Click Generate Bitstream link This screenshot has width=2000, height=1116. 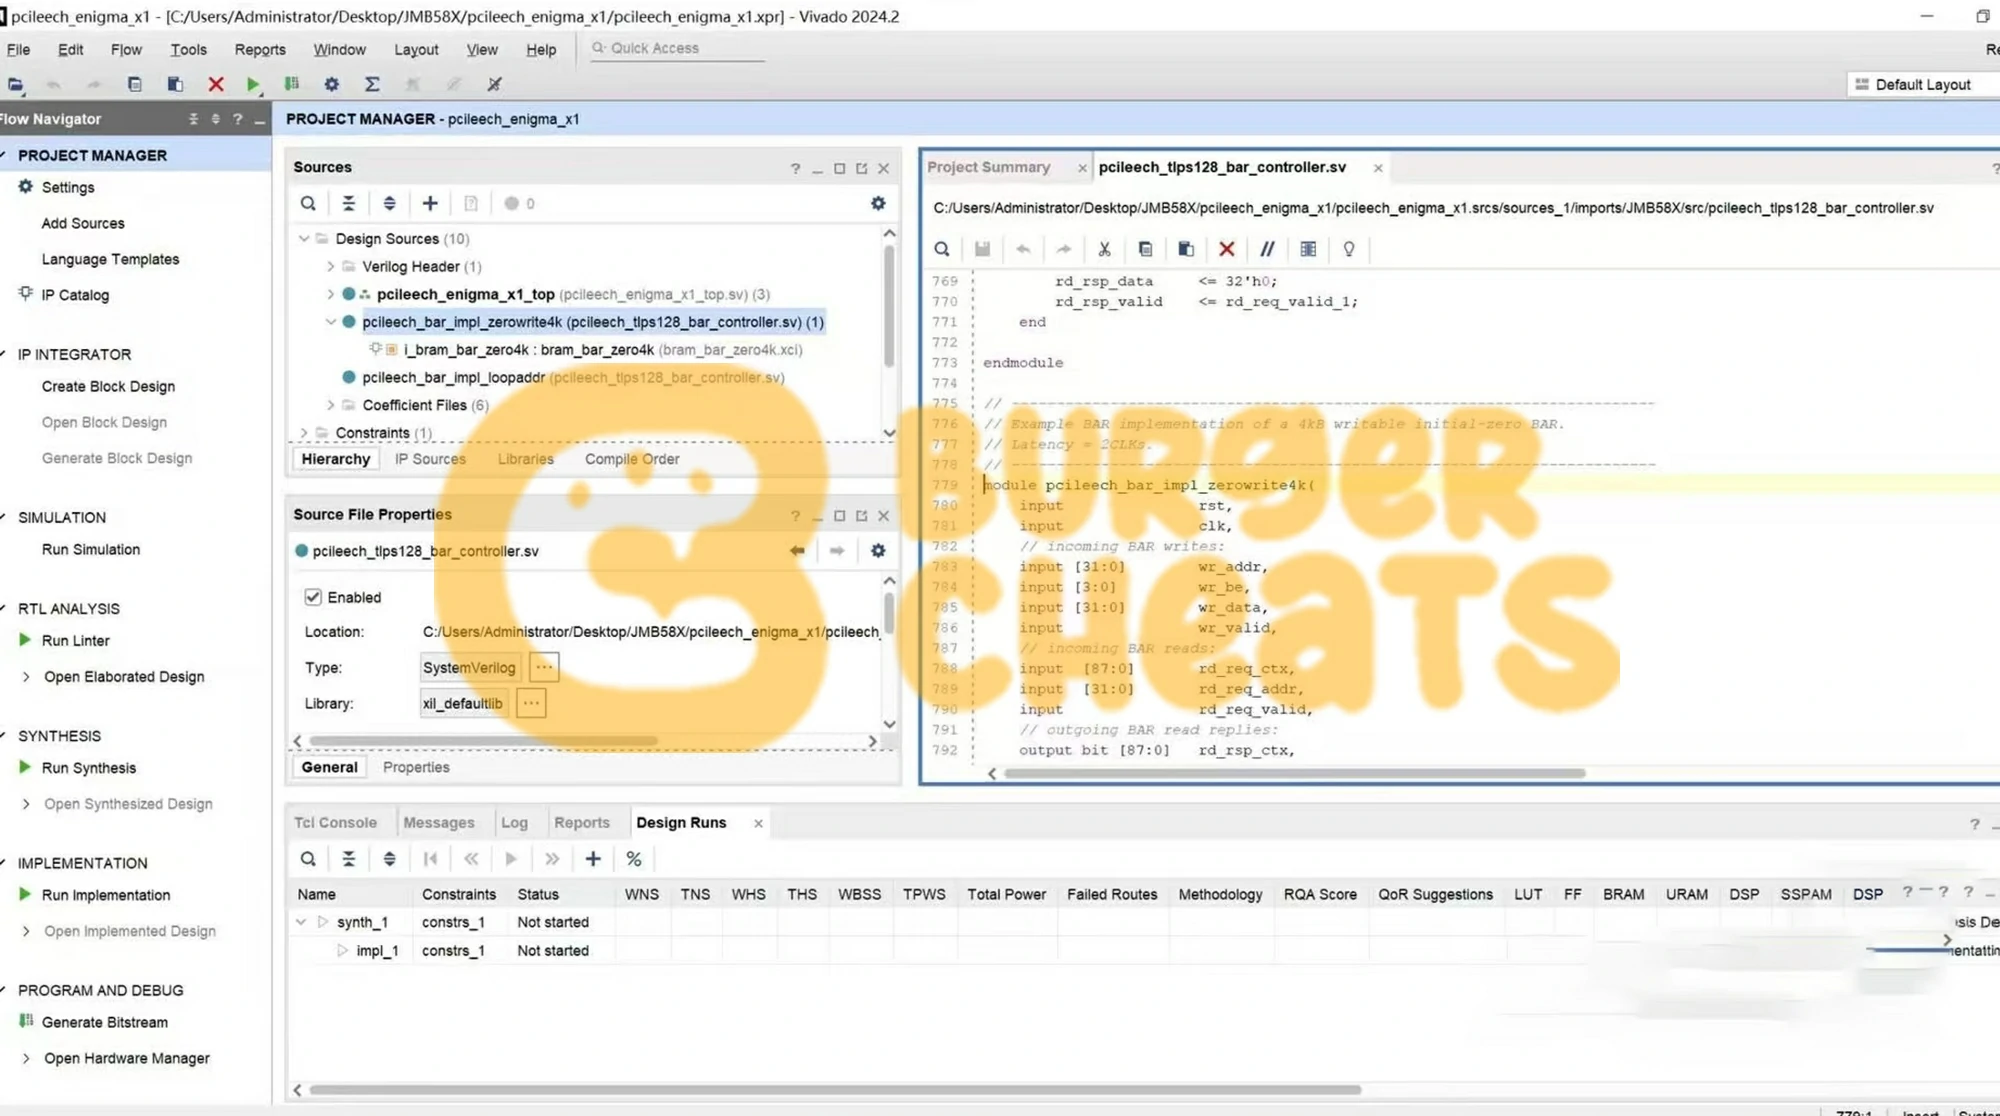[x=105, y=1022]
